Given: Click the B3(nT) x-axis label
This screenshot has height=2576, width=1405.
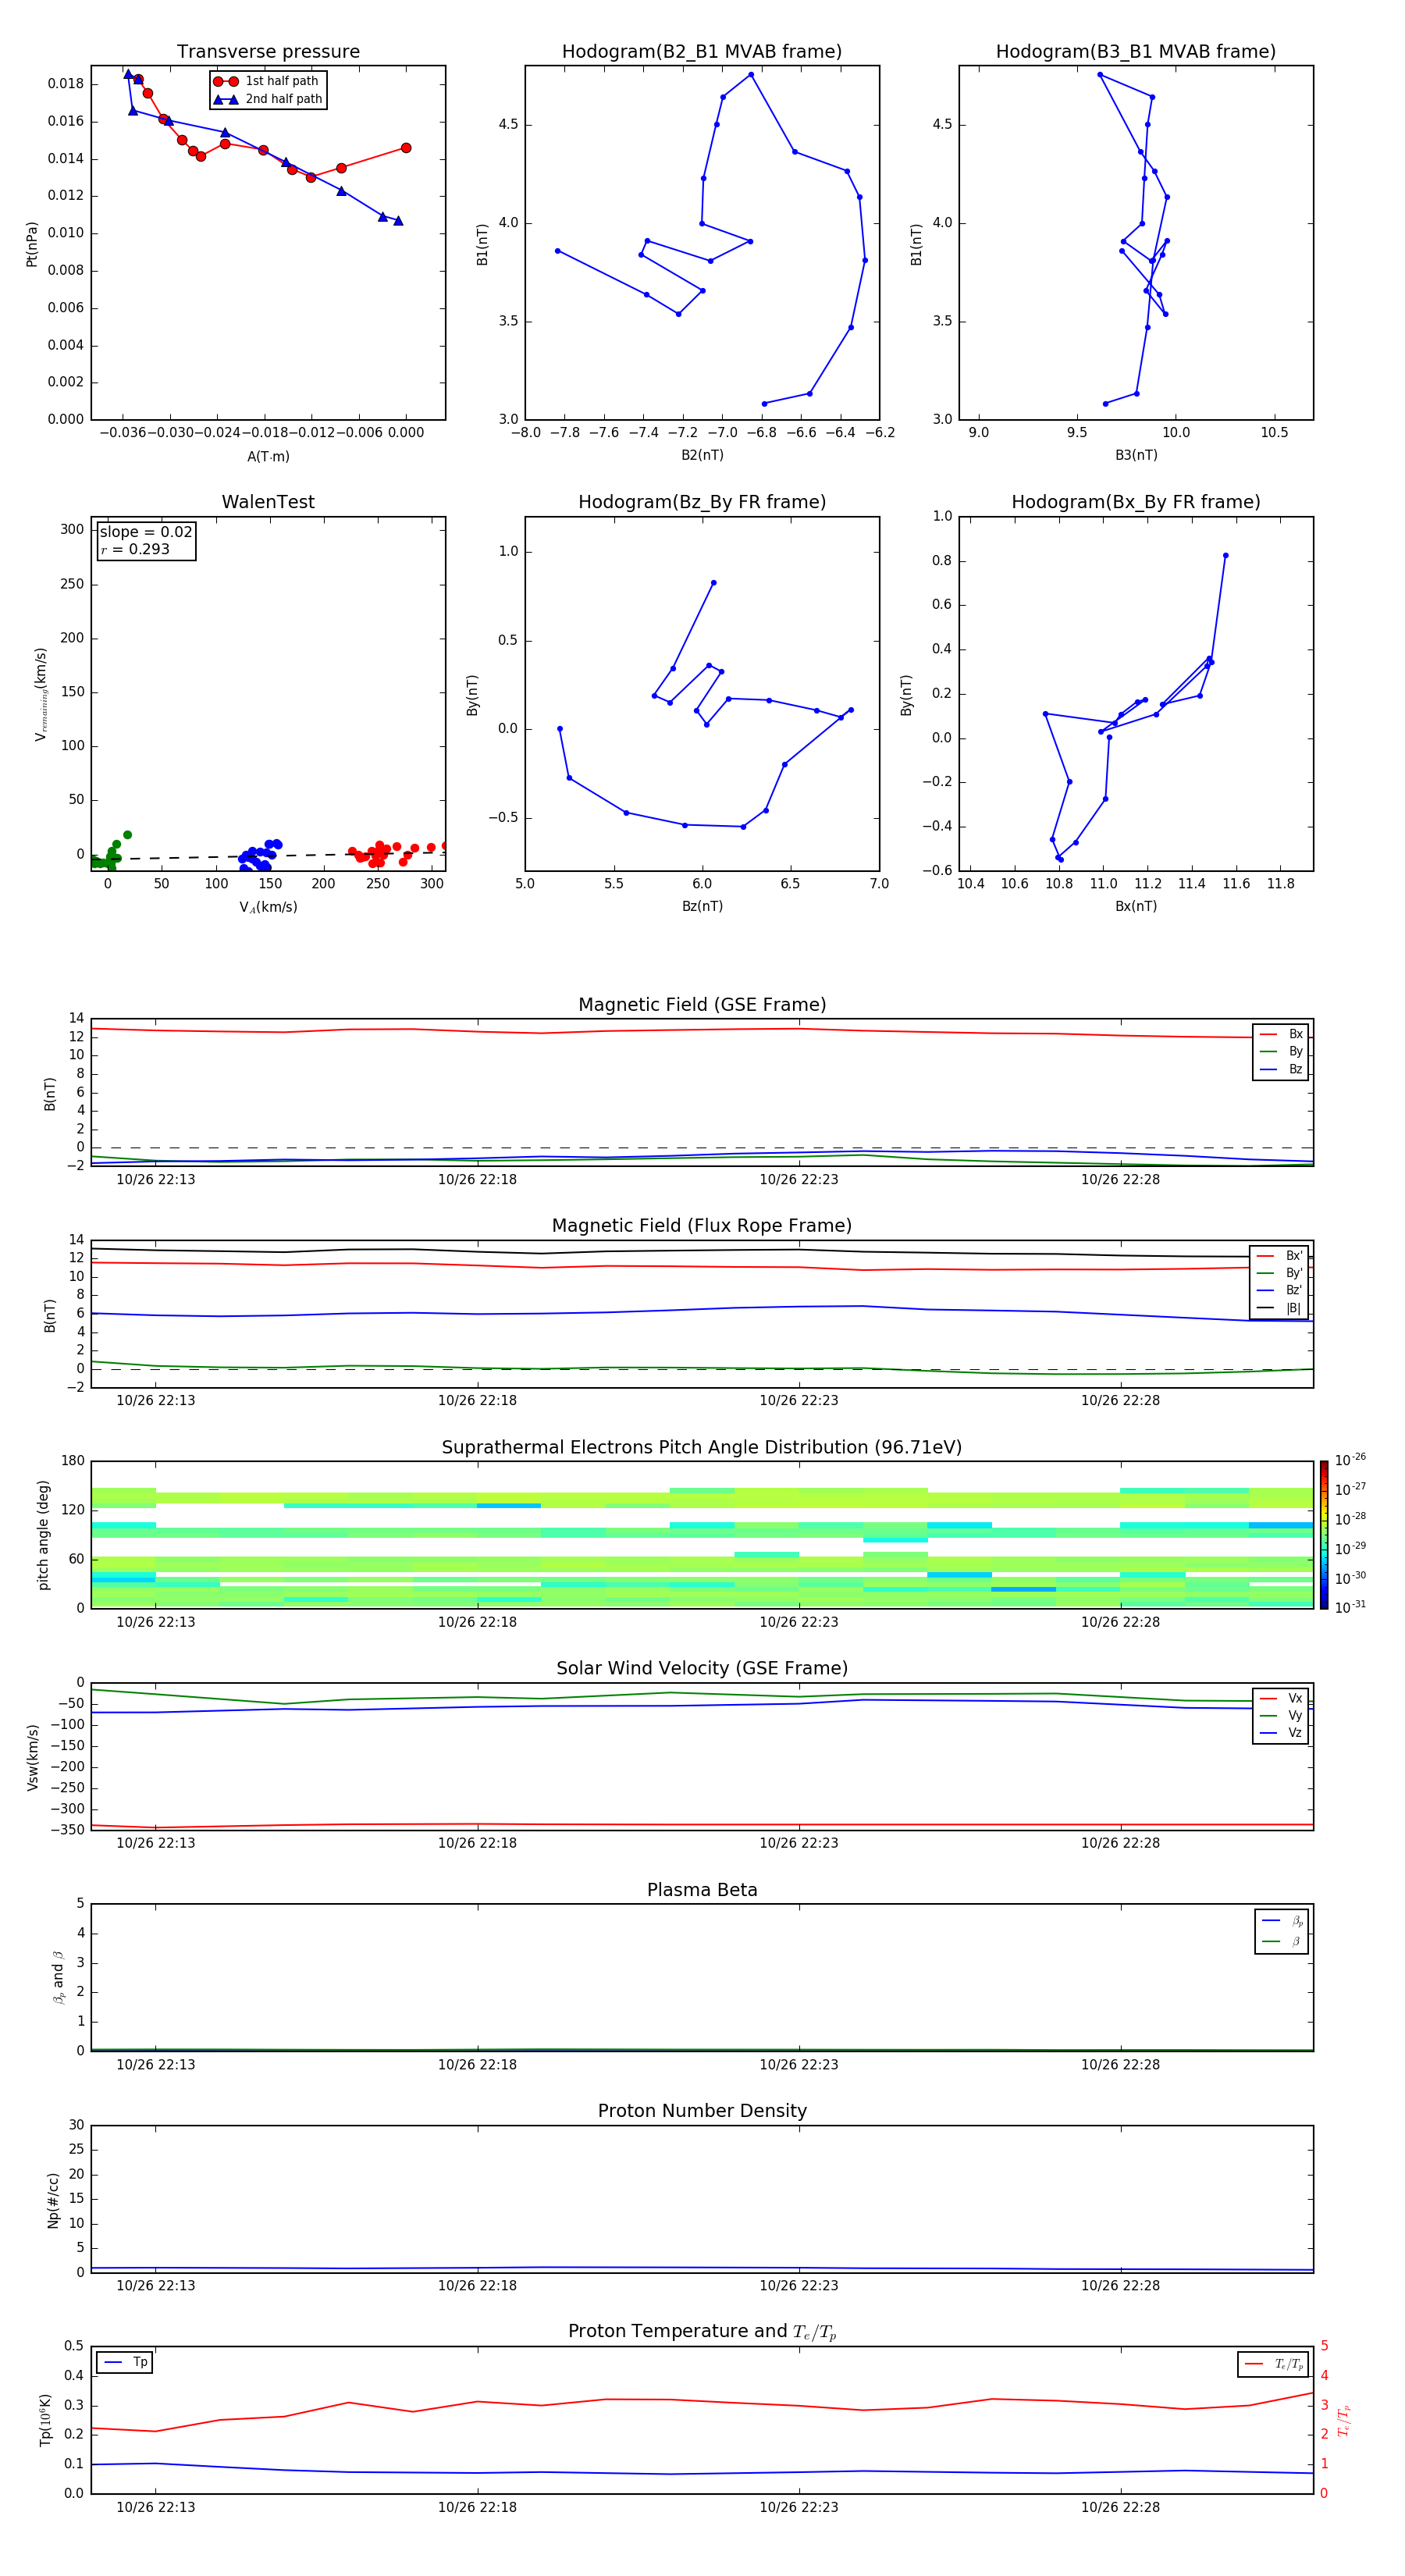Looking at the screenshot, I should click(1136, 455).
